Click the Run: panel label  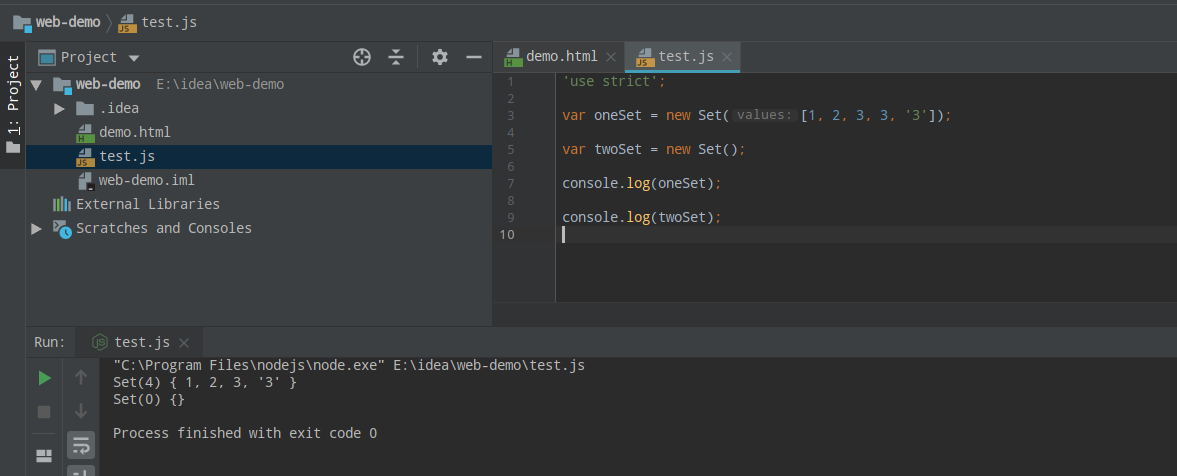click(x=50, y=342)
